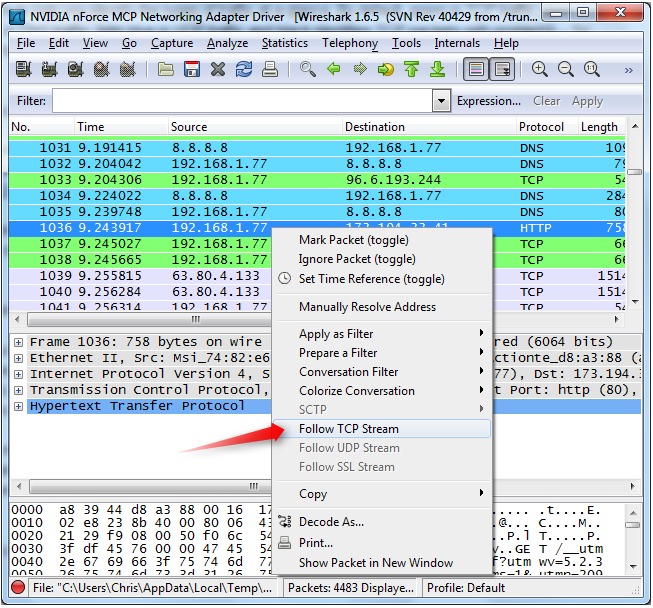Viewport: 653px width, 608px height.
Task: Open the capture file folder icon
Action: (166, 70)
